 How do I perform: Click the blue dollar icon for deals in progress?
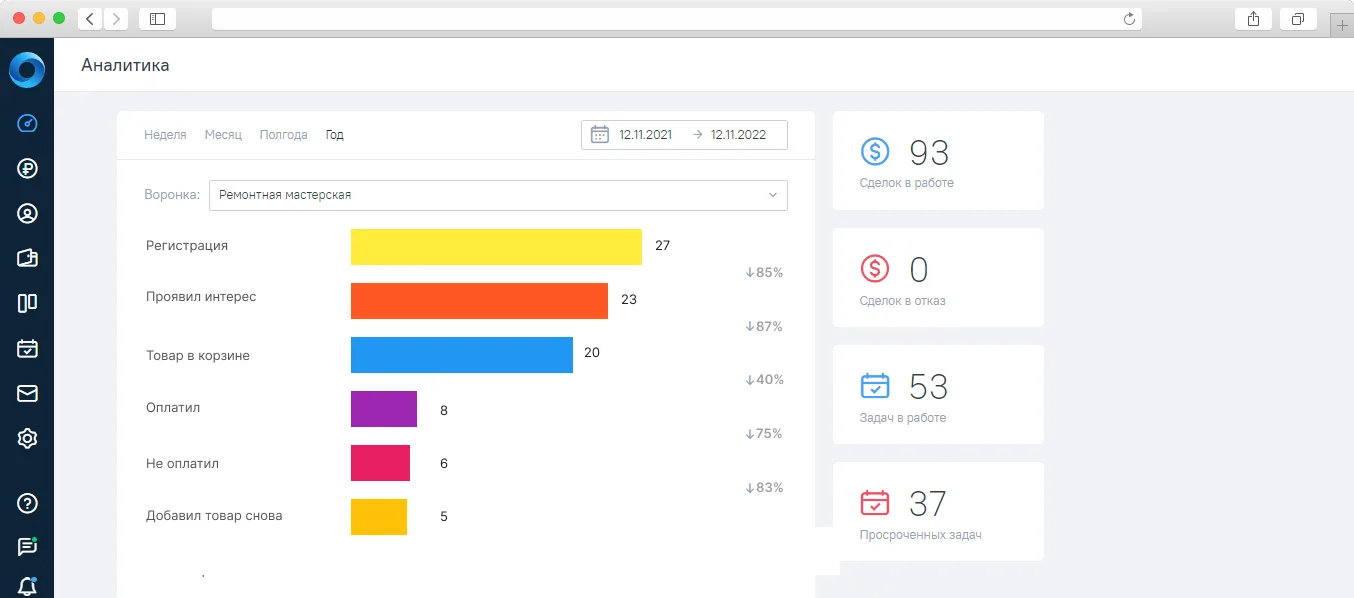tap(875, 152)
